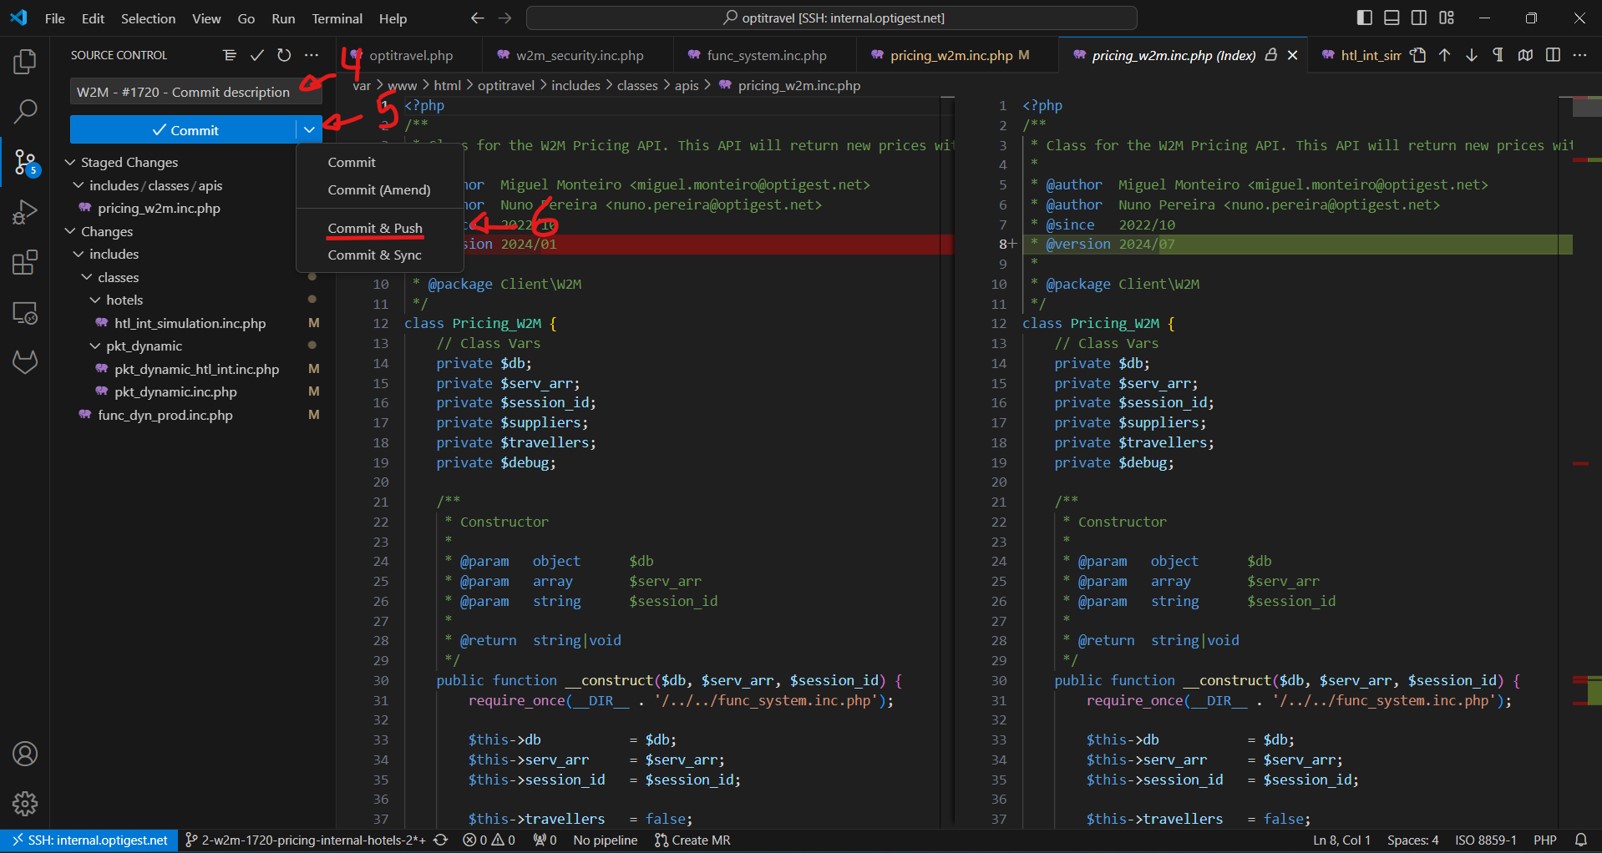Toggle whitespace display in diff editor
Viewport: 1602px width, 853px height.
pos(1498,55)
